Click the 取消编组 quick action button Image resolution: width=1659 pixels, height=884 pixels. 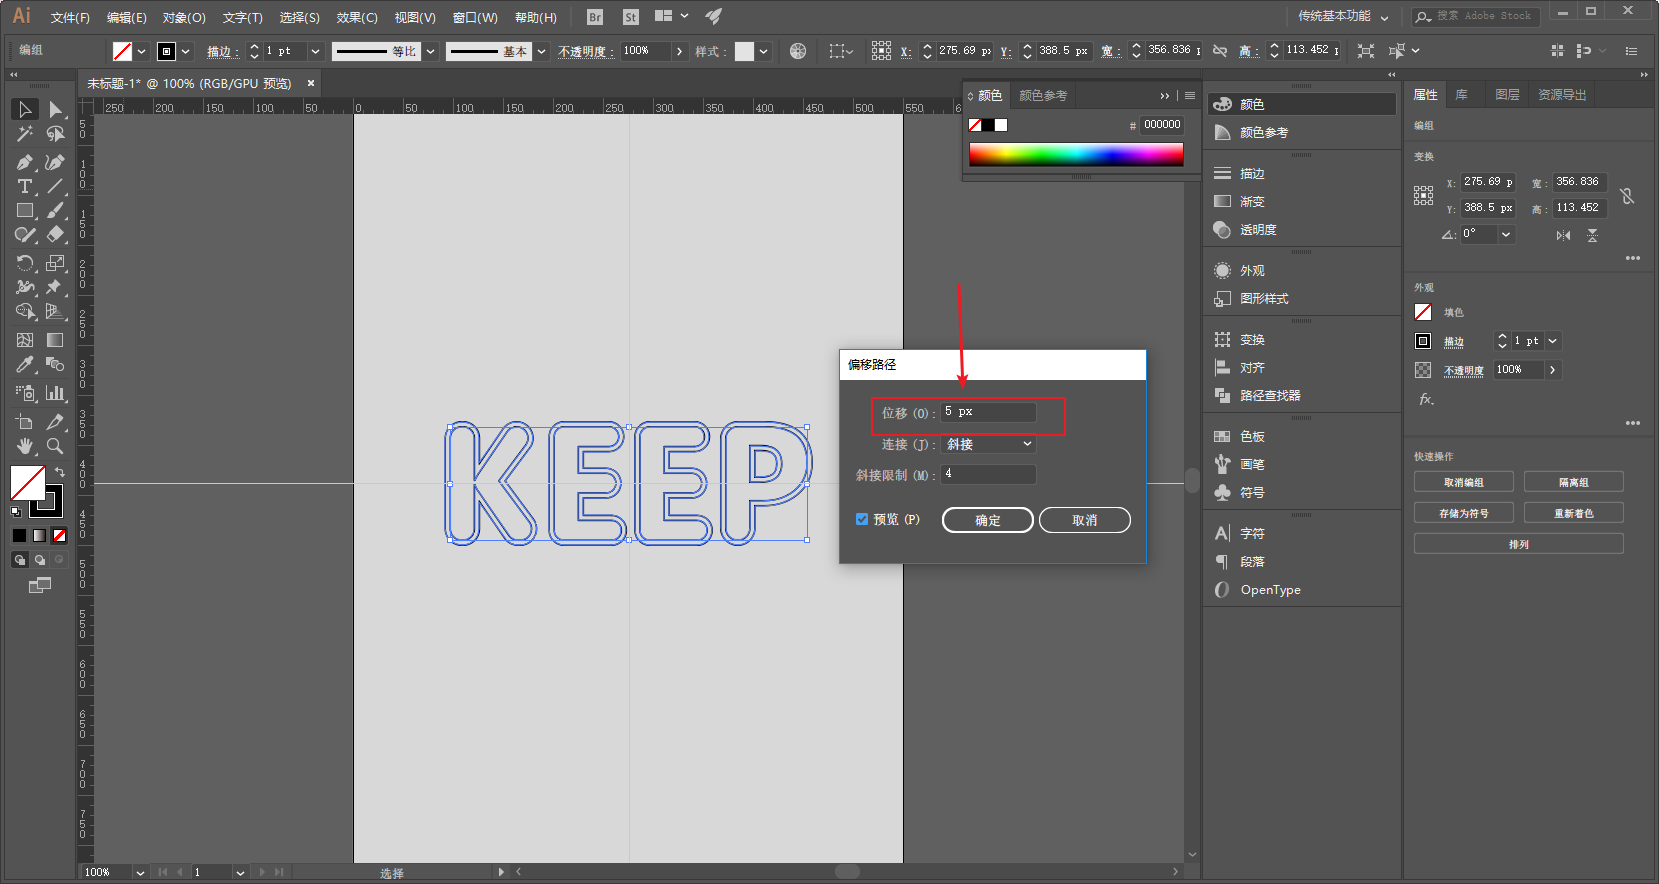(x=1464, y=482)
